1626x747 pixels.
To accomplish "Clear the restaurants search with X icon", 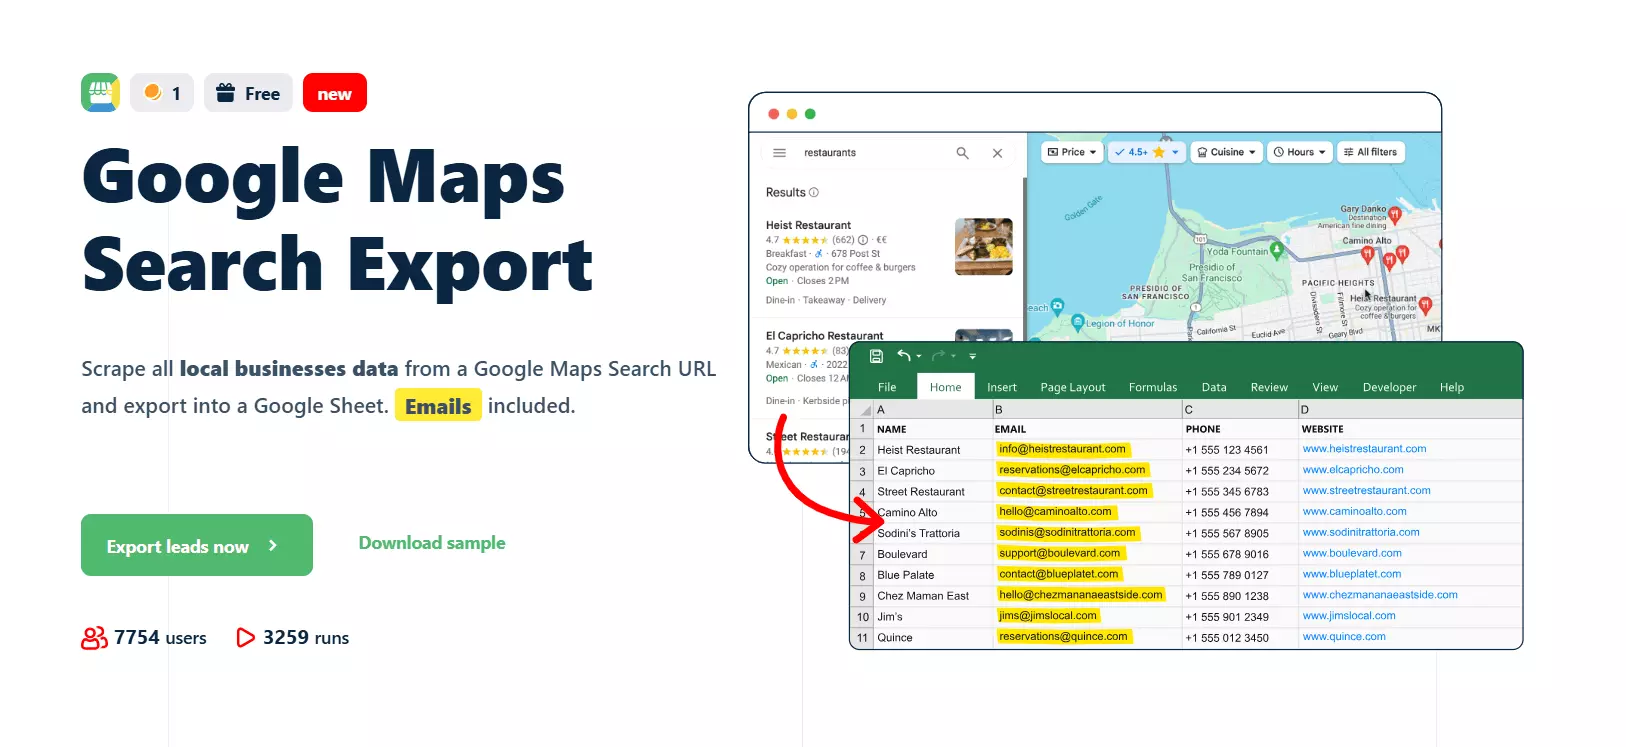I will [997, 153].
